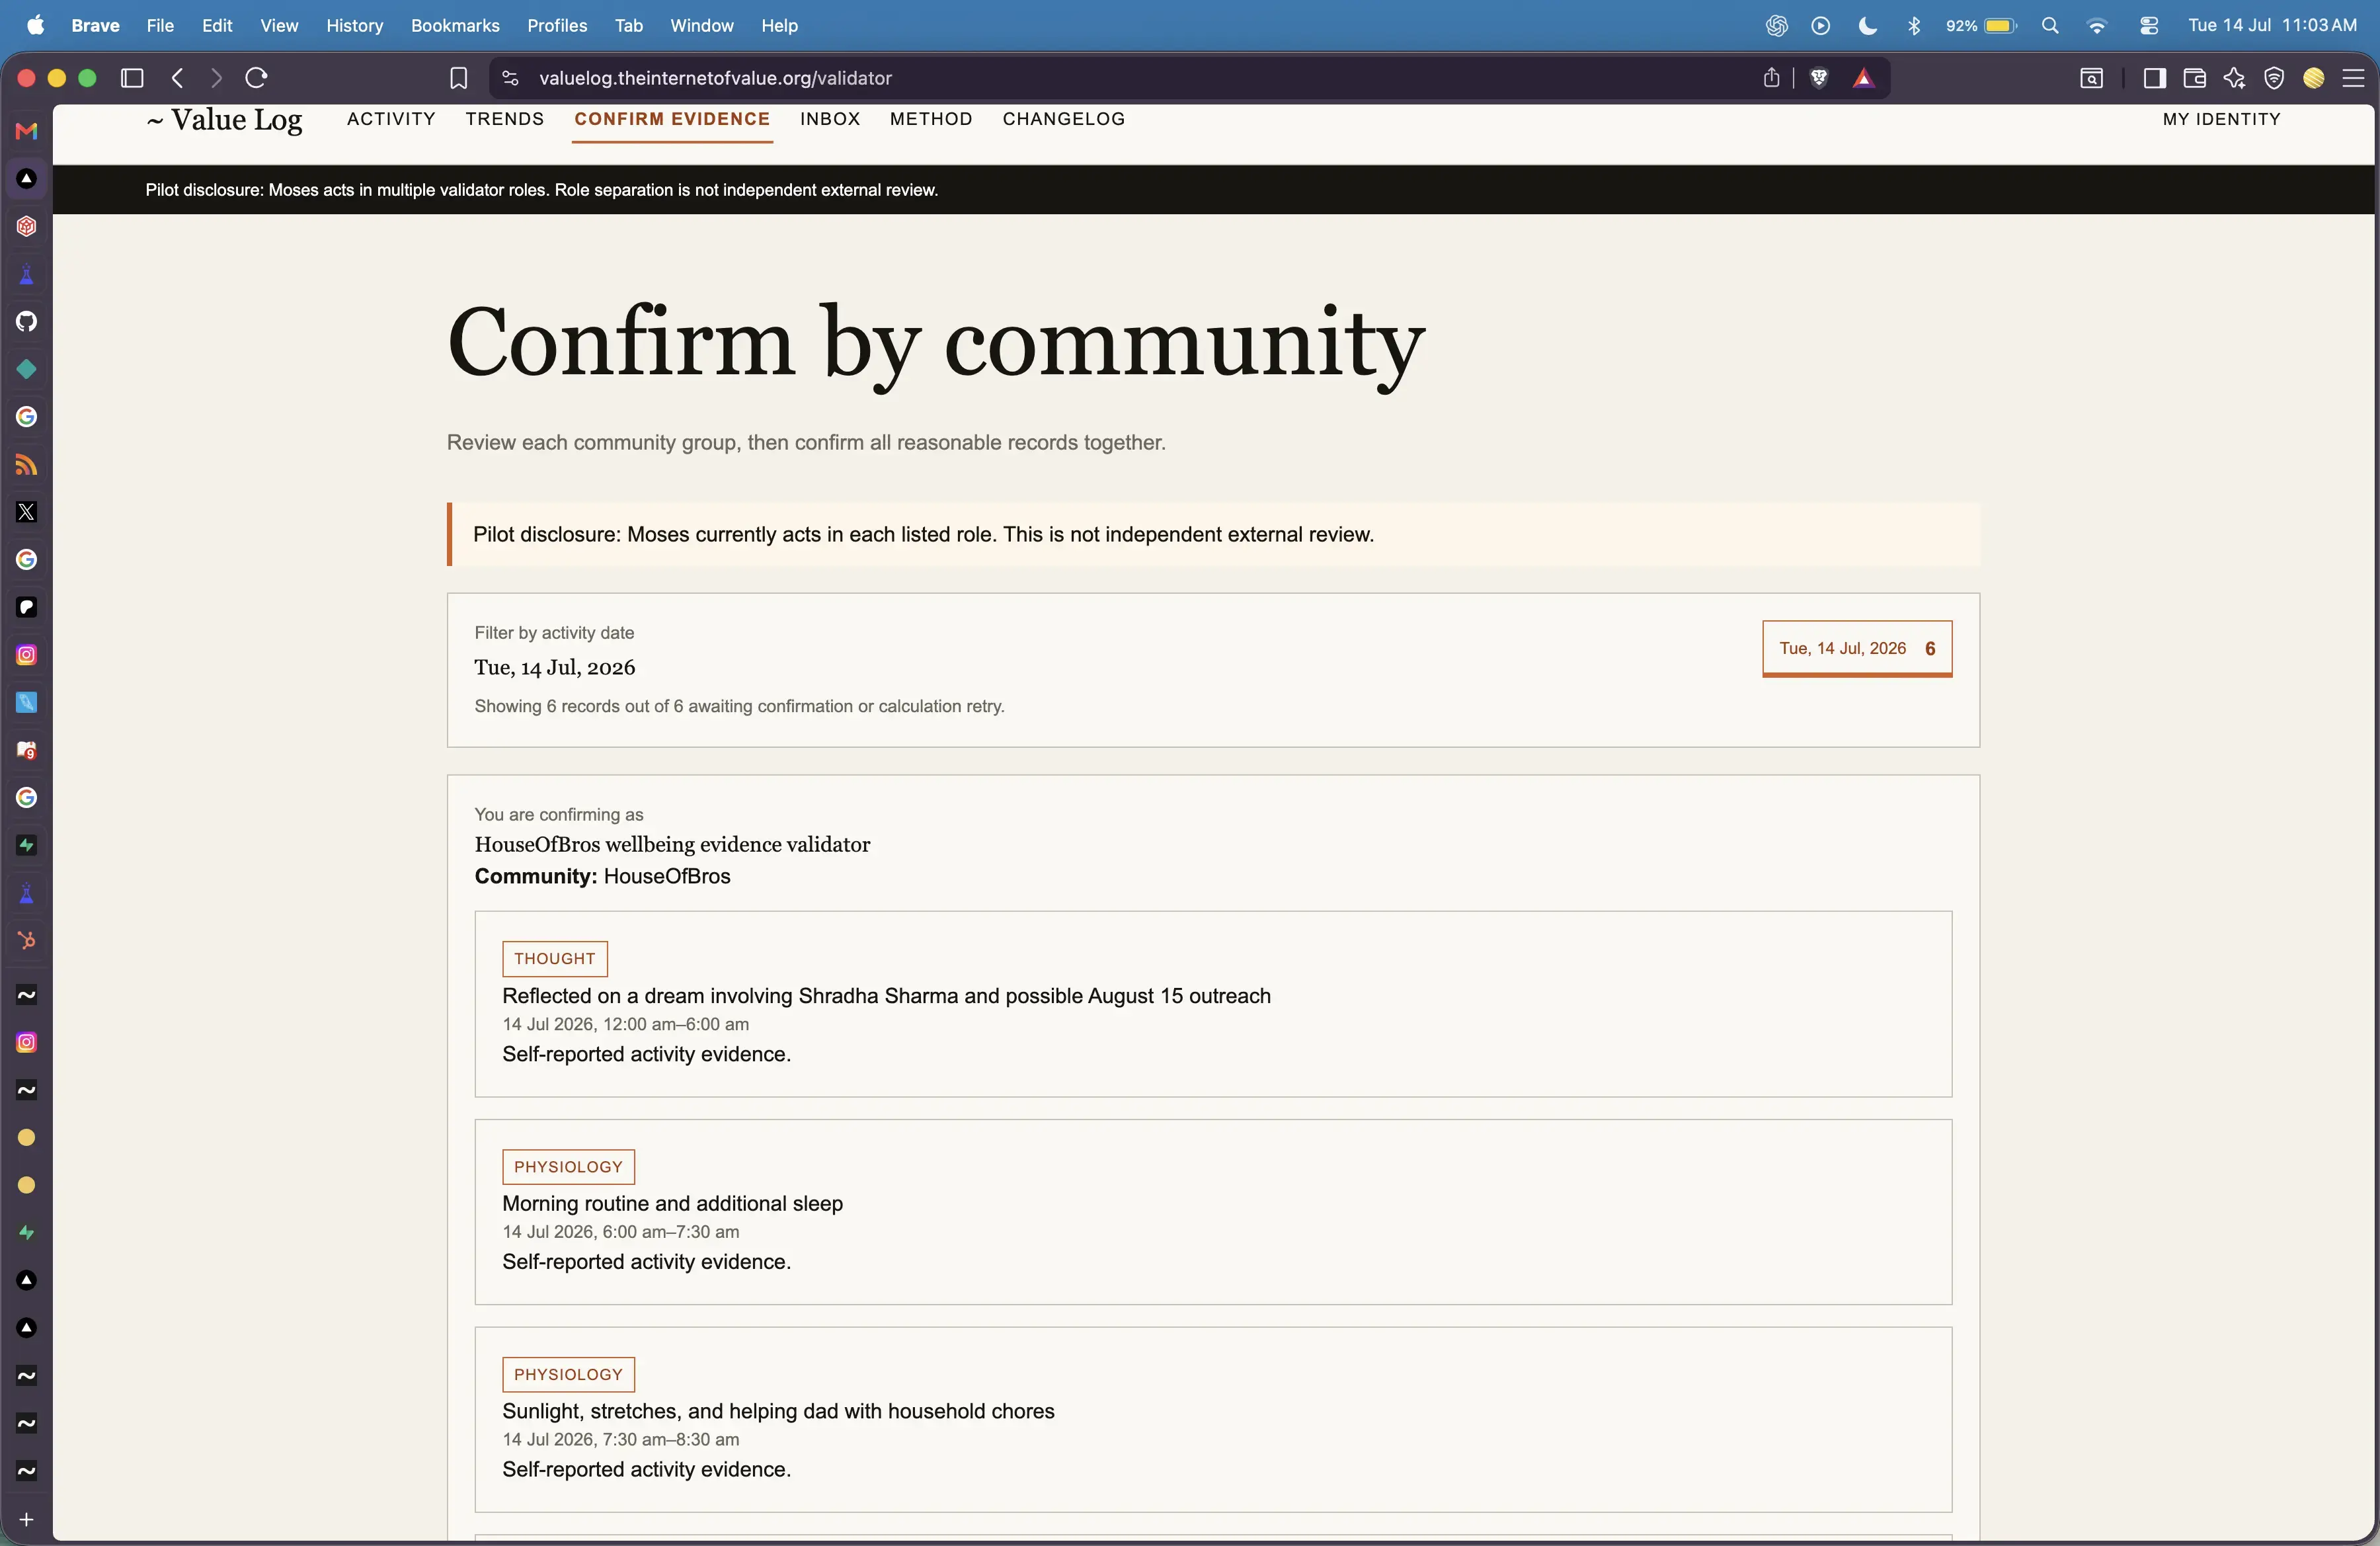Open the Gmail tab in sidebar
The height and width of the screenshot is (1546, 2380).
coord(27,131)
